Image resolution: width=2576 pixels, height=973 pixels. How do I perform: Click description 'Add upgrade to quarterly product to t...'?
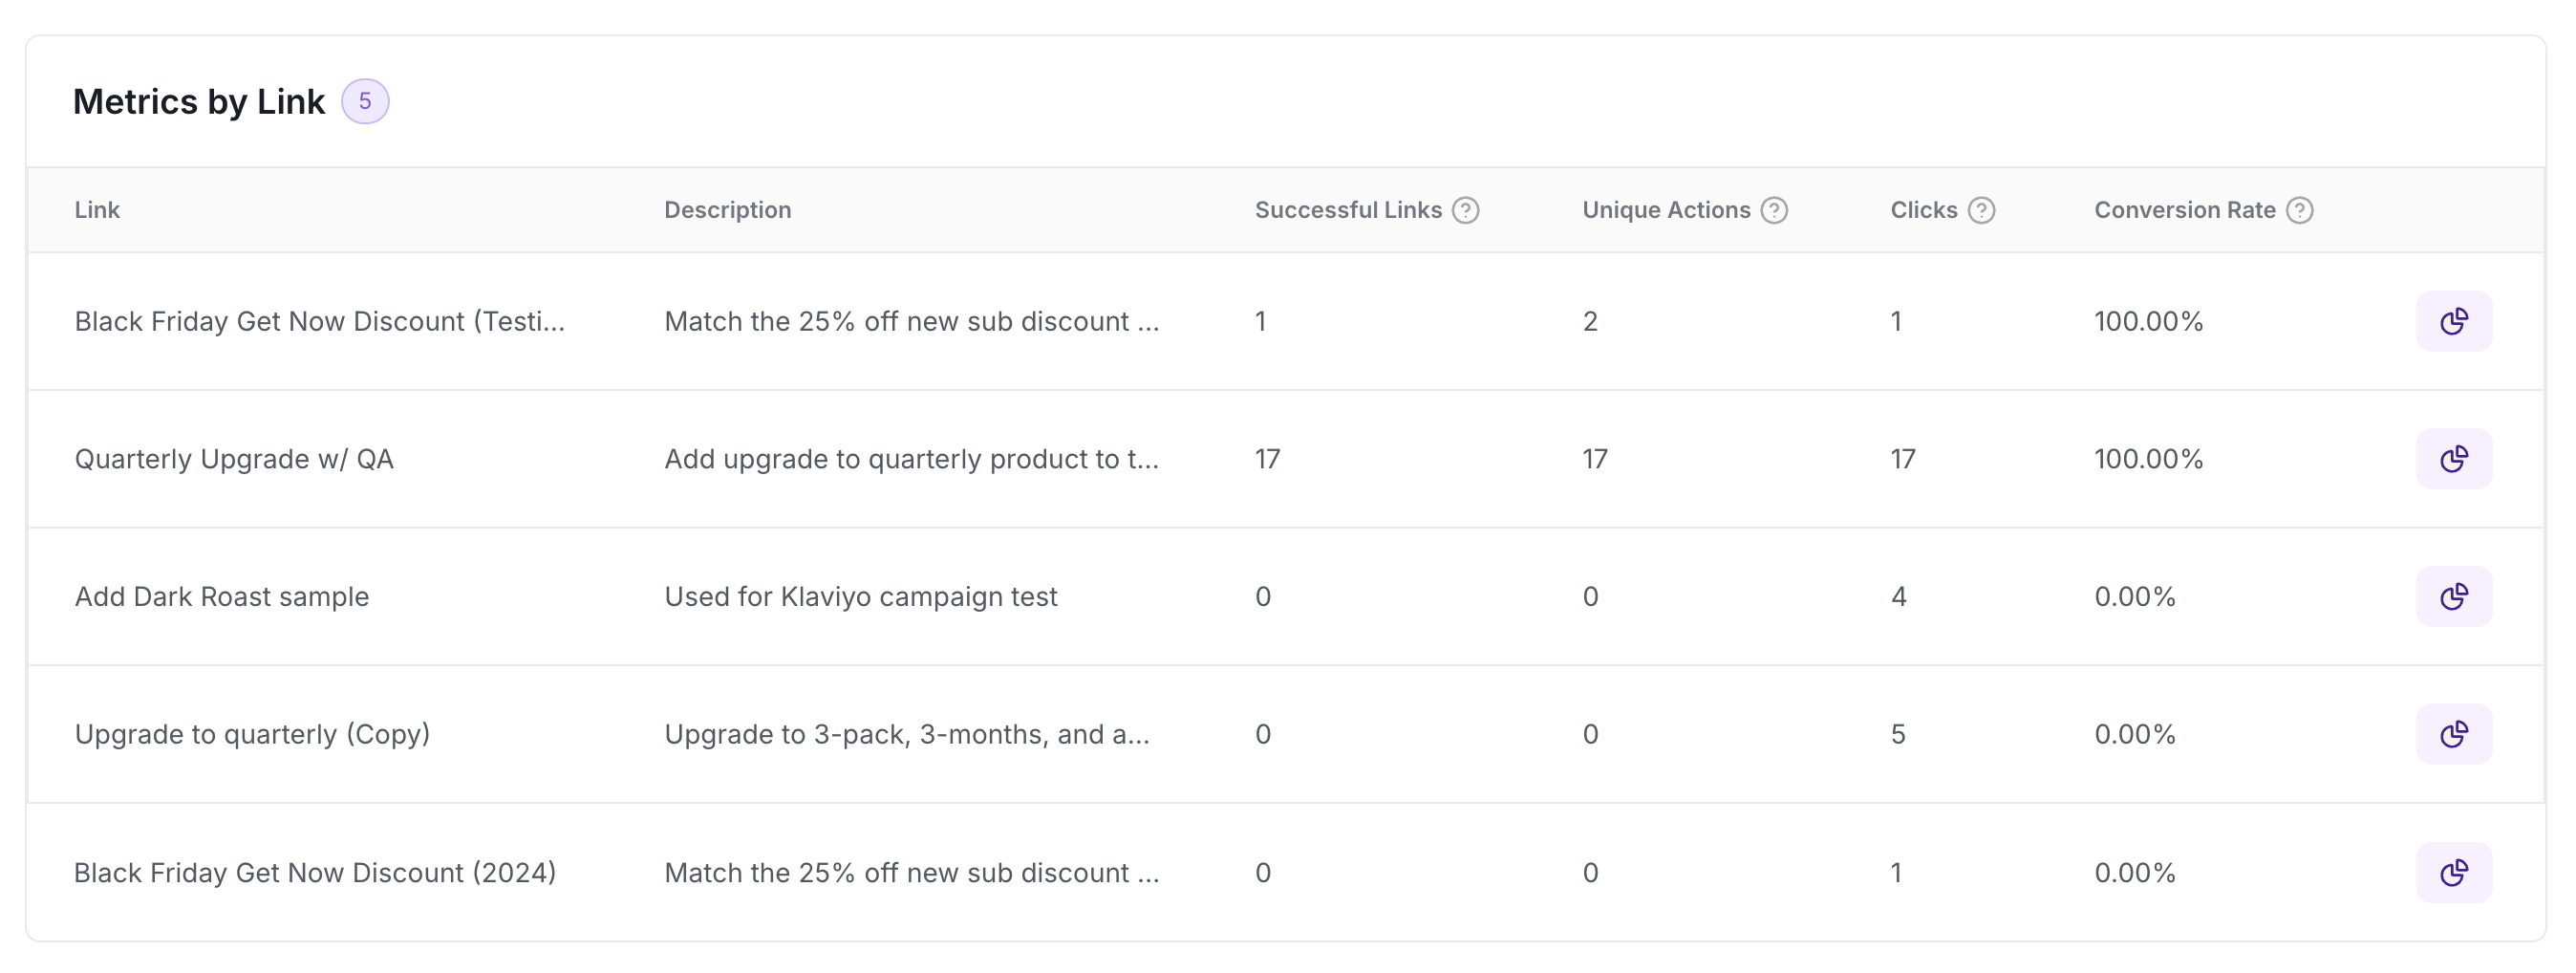911,459
